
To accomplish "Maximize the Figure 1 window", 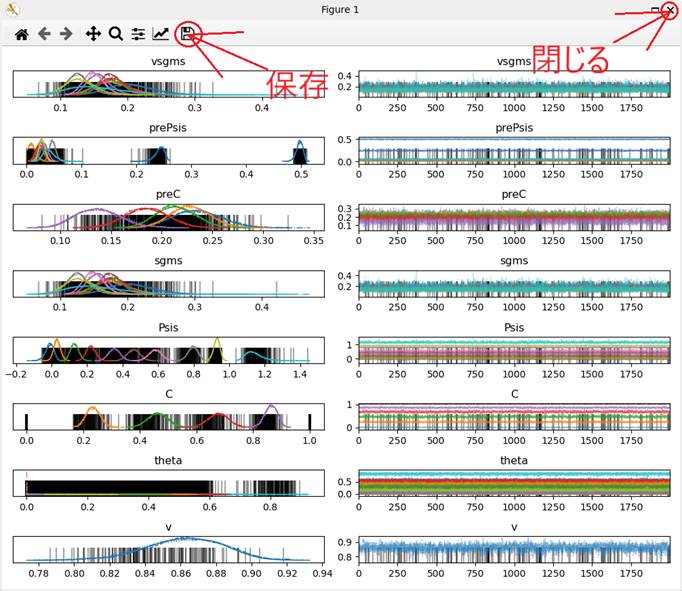I will [655, 10].
